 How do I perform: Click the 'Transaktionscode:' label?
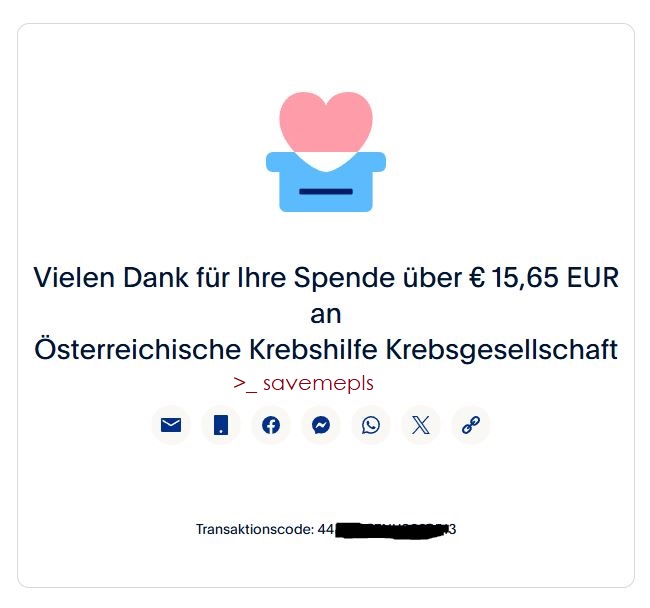pyautogui.click(x=255, y=529)
